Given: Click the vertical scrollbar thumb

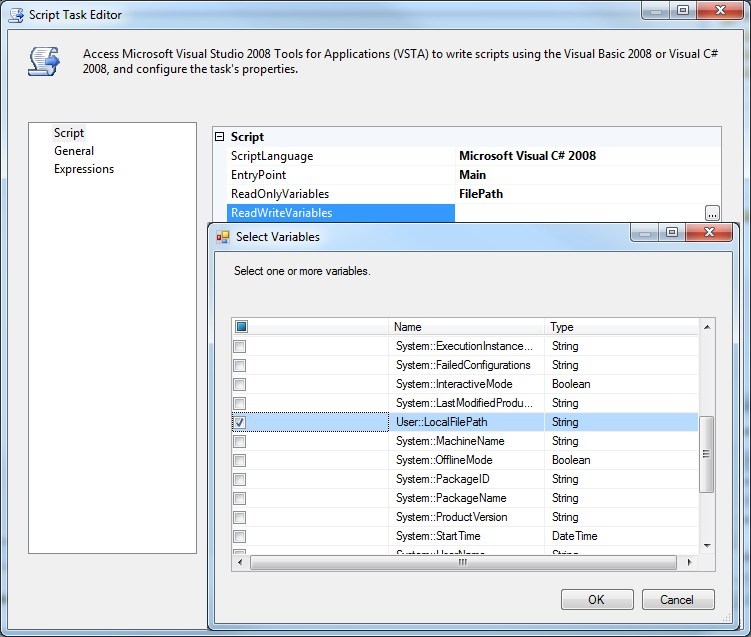Looking at the screenshot, I should [706, 454].
